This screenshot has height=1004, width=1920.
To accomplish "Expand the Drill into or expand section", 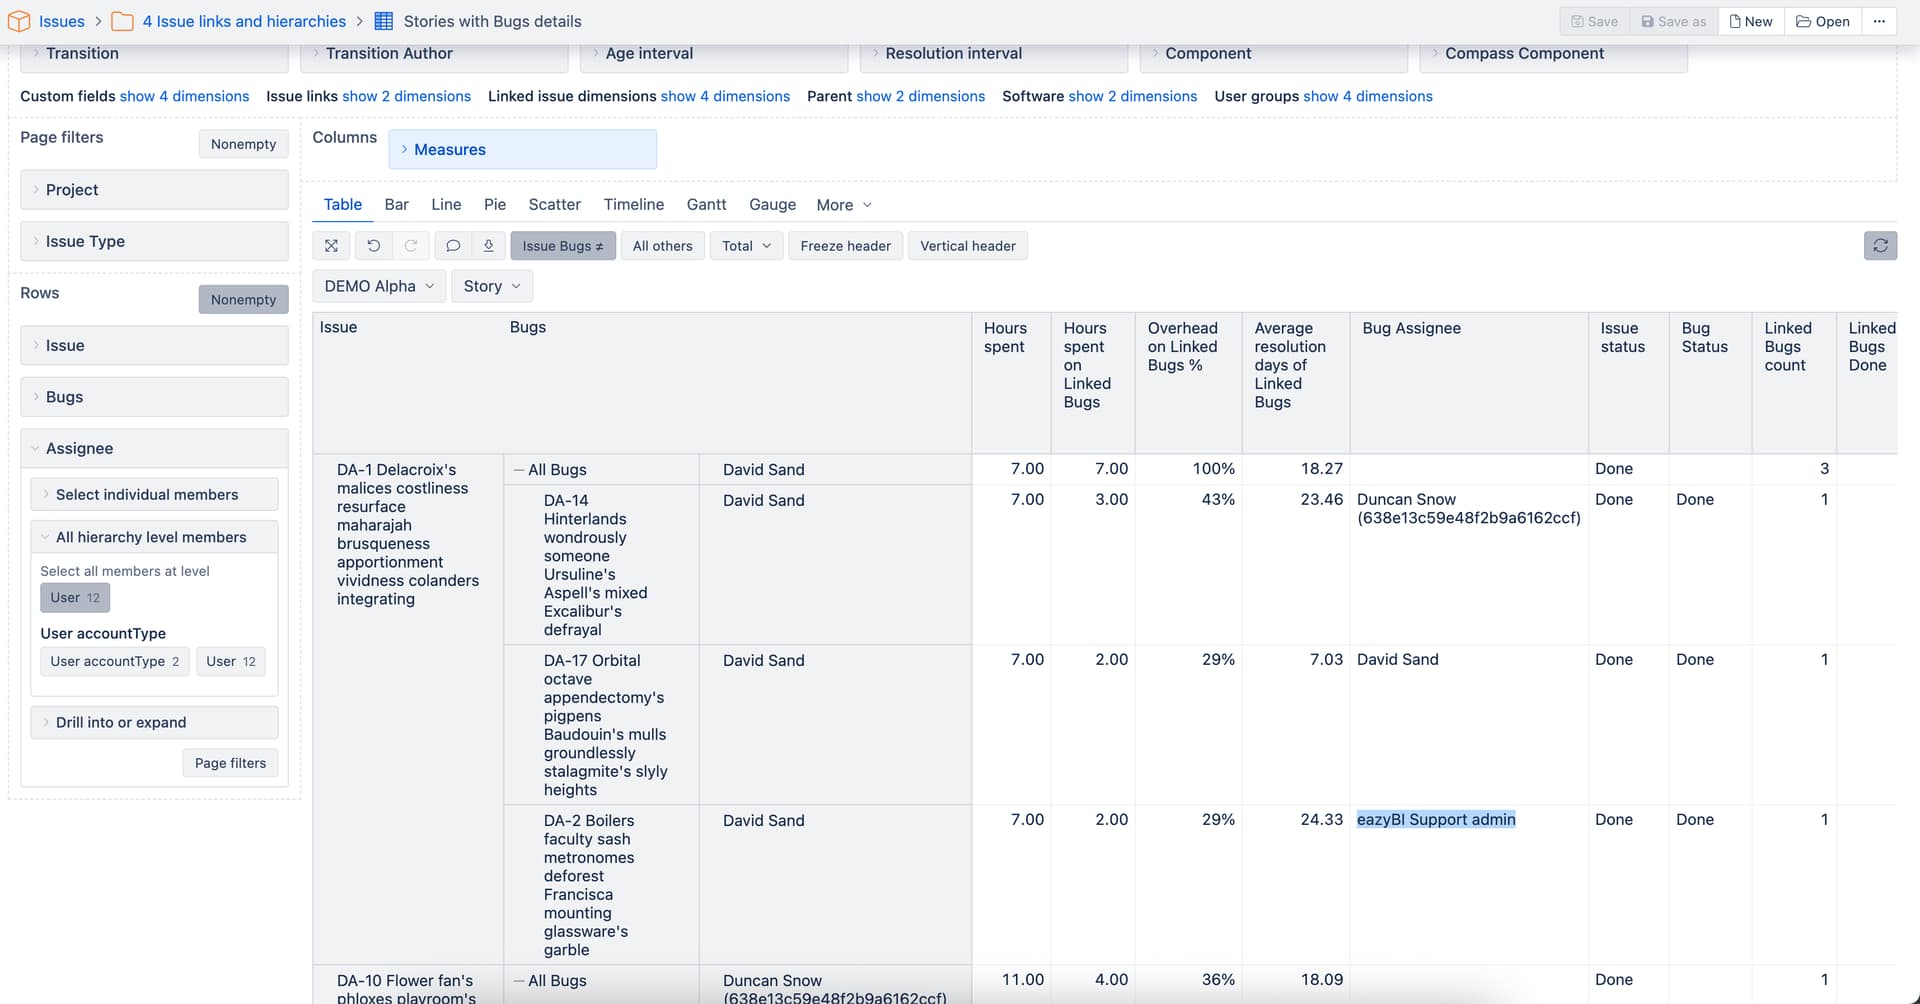I will [121, 722].
